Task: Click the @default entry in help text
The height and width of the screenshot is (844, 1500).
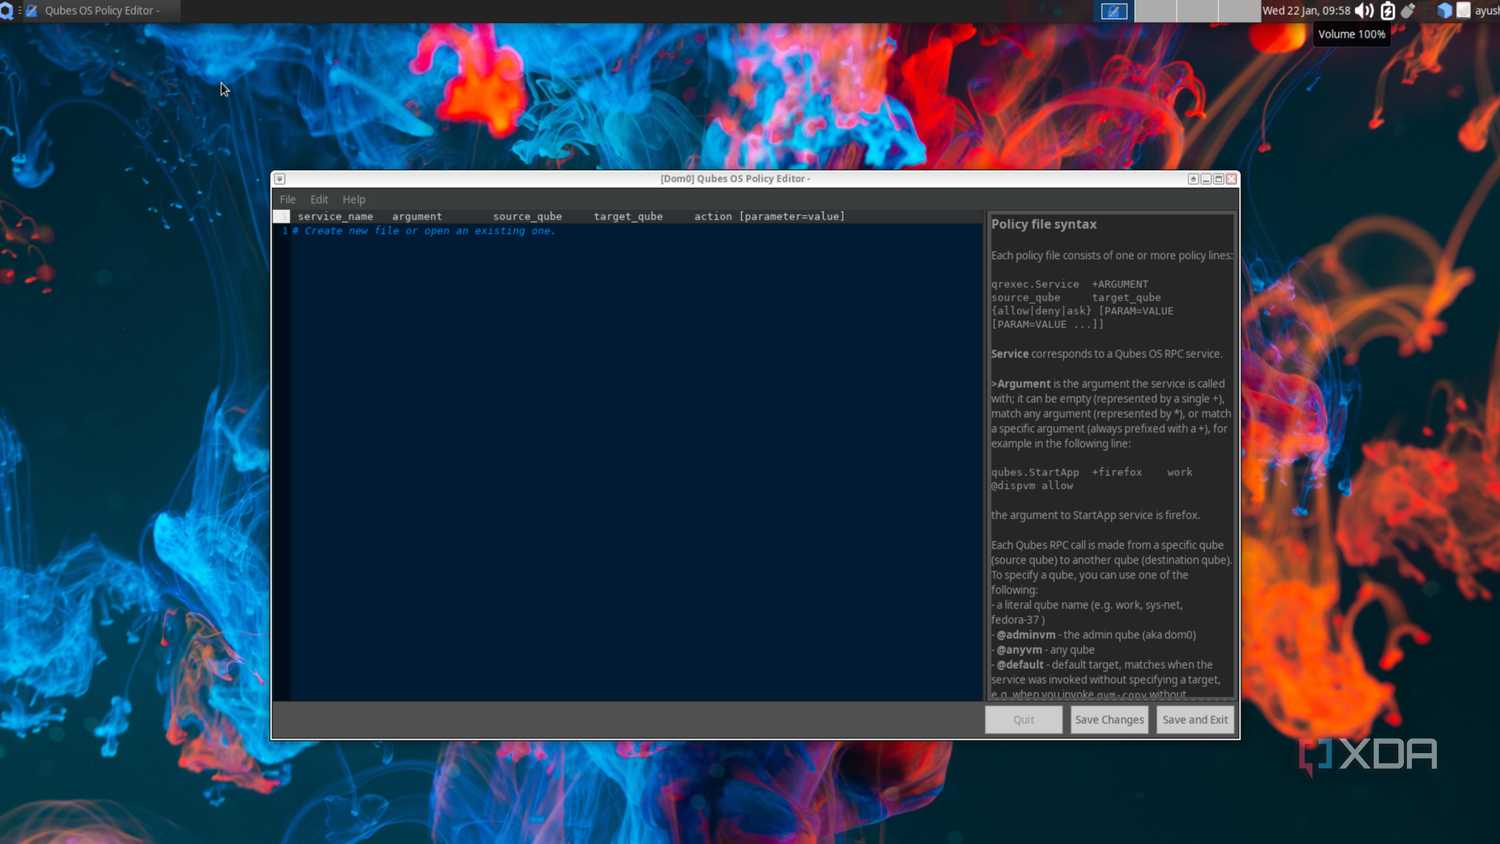Action: [1020, 665]
